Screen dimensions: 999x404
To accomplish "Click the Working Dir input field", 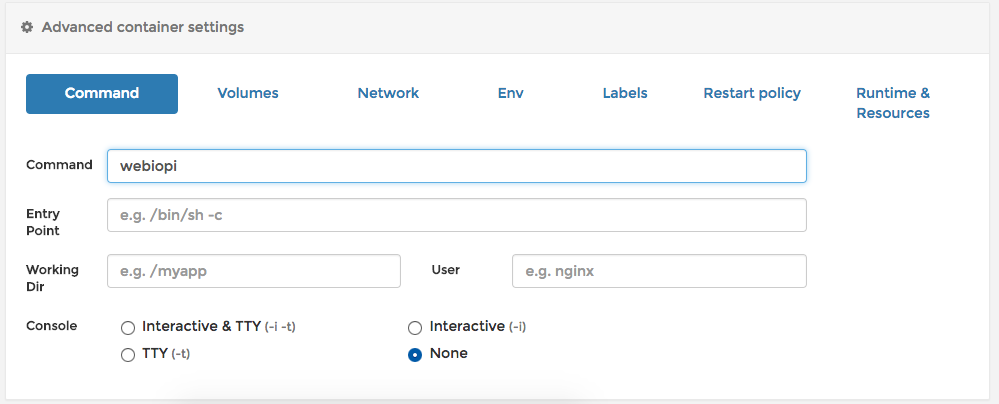I will (x=253, y=271).
